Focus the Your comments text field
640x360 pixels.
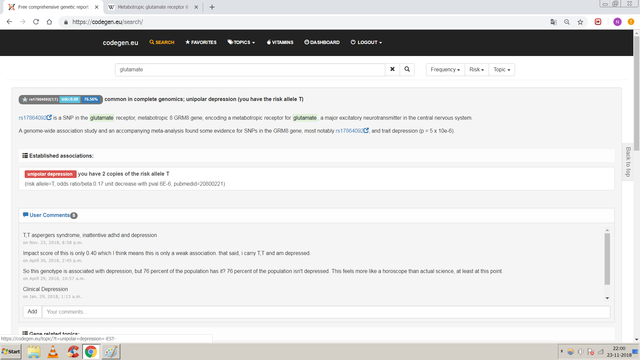tap(326, 312)
